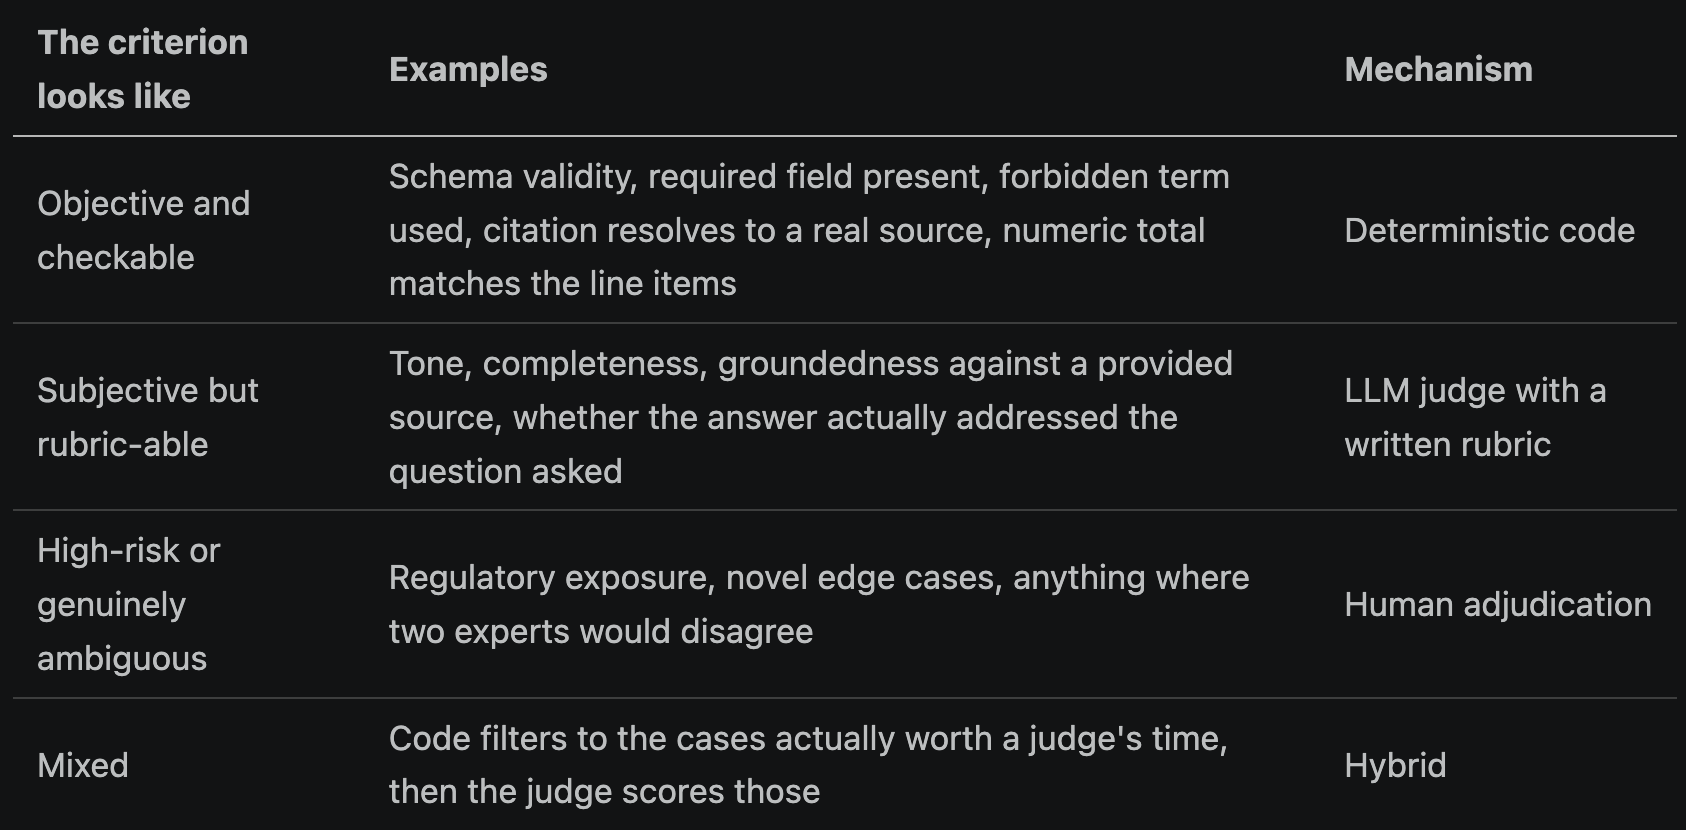Click the 'citation resolves to a real source' text
The height and width of the screenshot is (830, 1686).
pos(737,230)
